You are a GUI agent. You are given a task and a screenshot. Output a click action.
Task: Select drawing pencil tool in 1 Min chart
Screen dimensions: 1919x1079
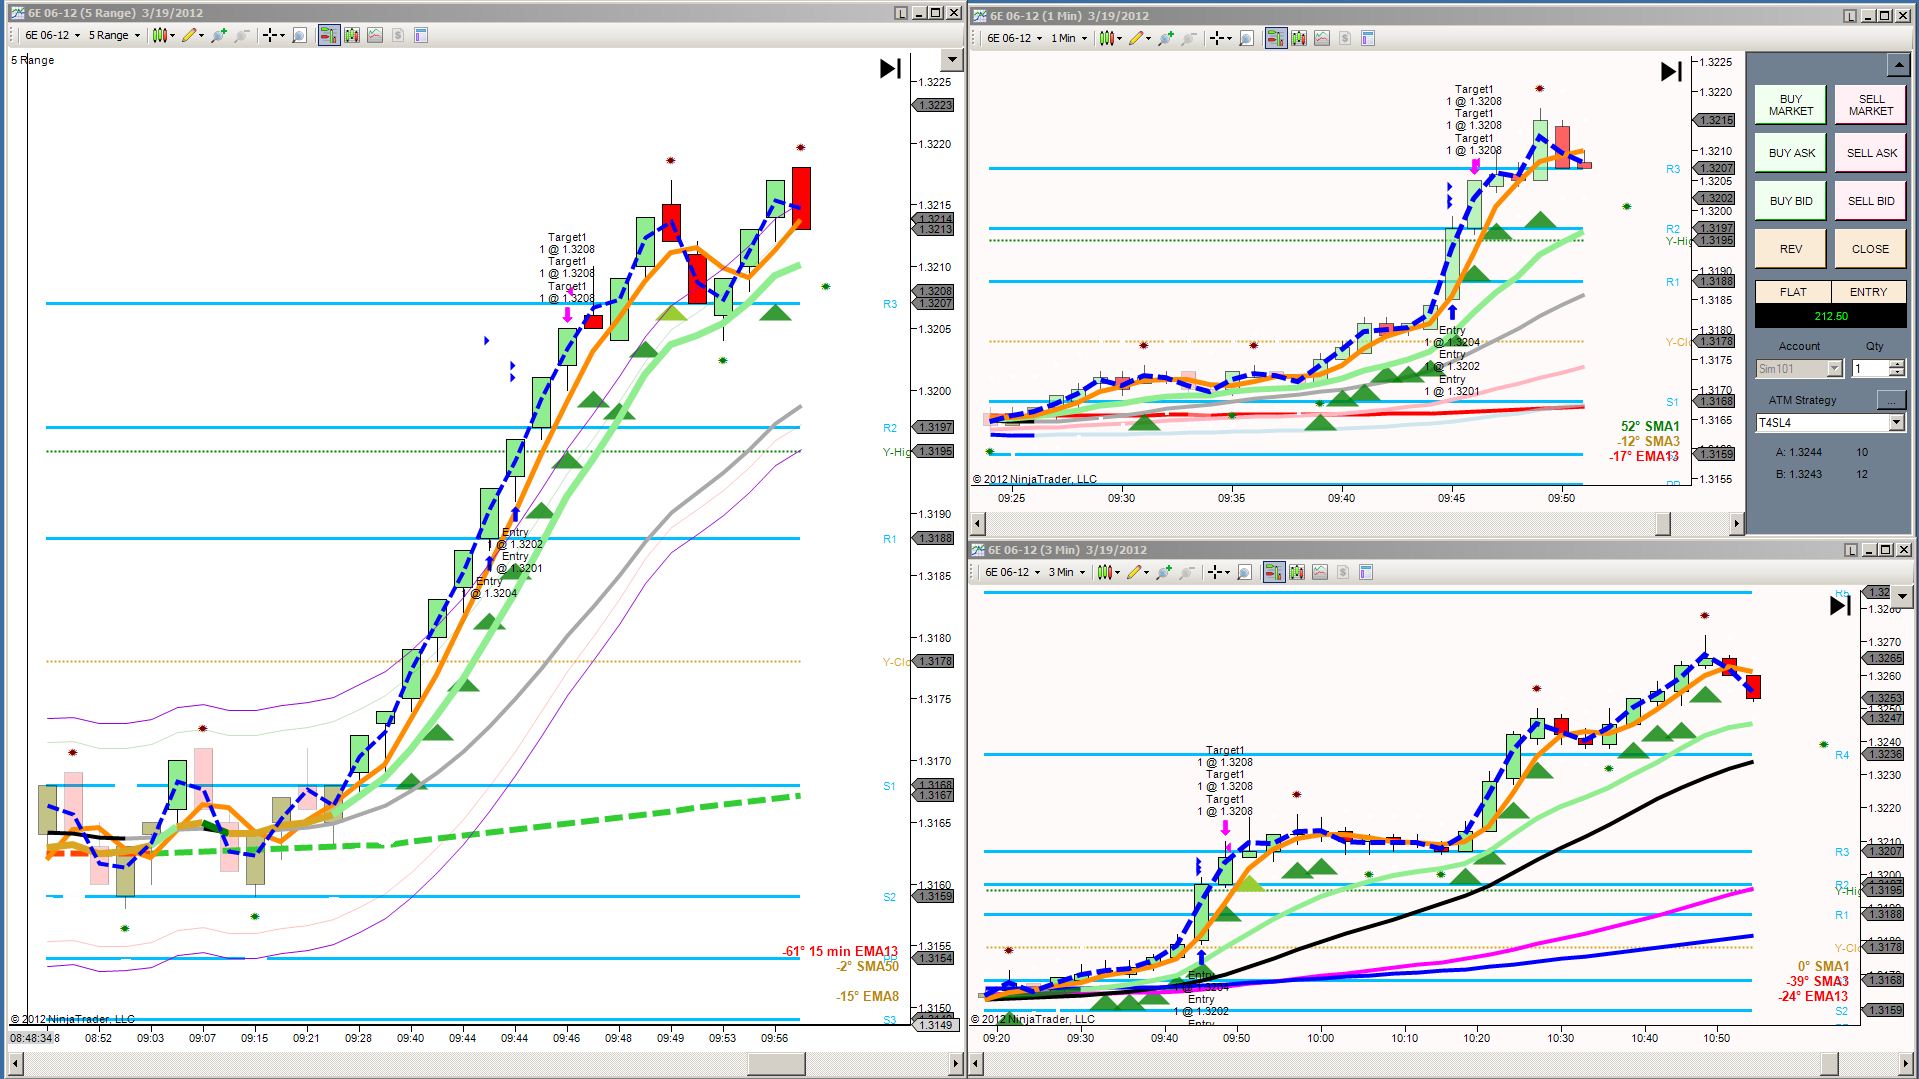click(1140, 38)
